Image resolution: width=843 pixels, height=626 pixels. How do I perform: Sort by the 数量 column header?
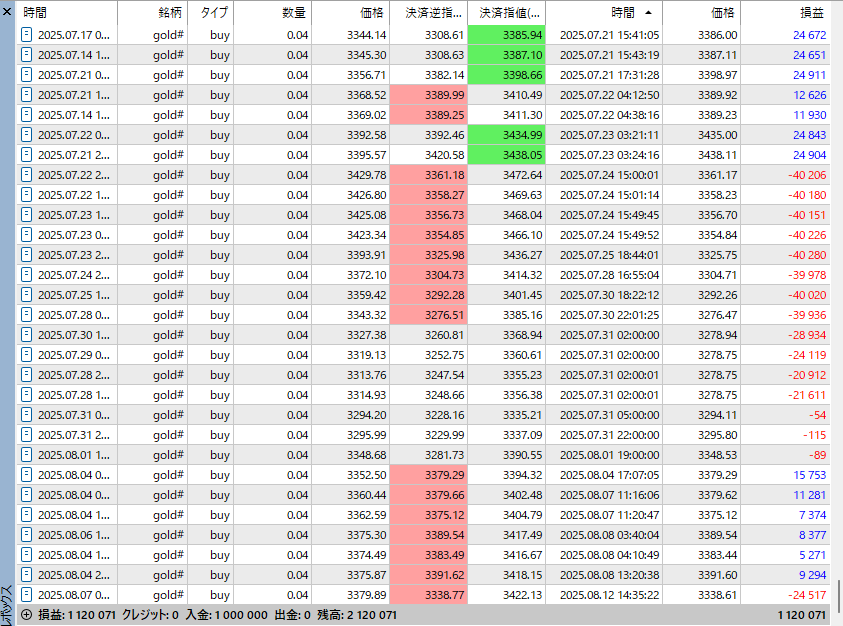click(x=273, y=12)
